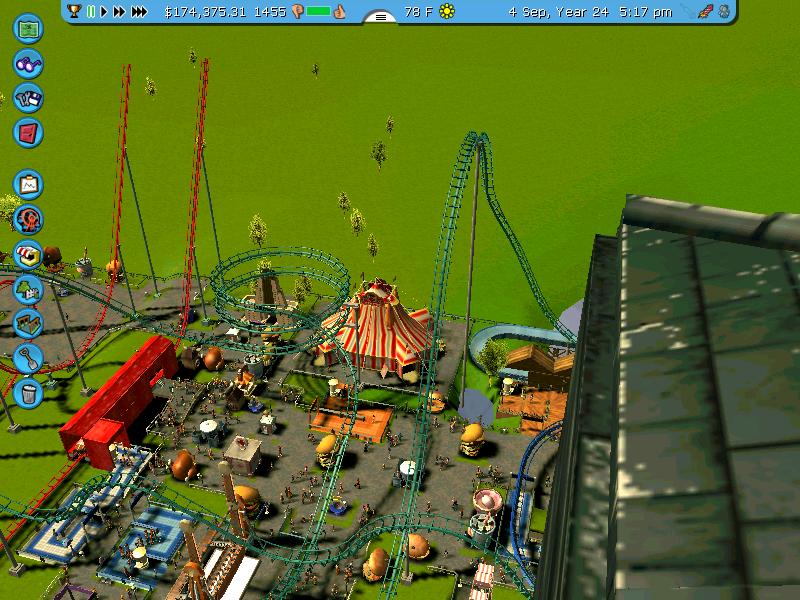Screen dimensions: 800x600
Task: Select the trash can delete tool
Action: [28, 393]
